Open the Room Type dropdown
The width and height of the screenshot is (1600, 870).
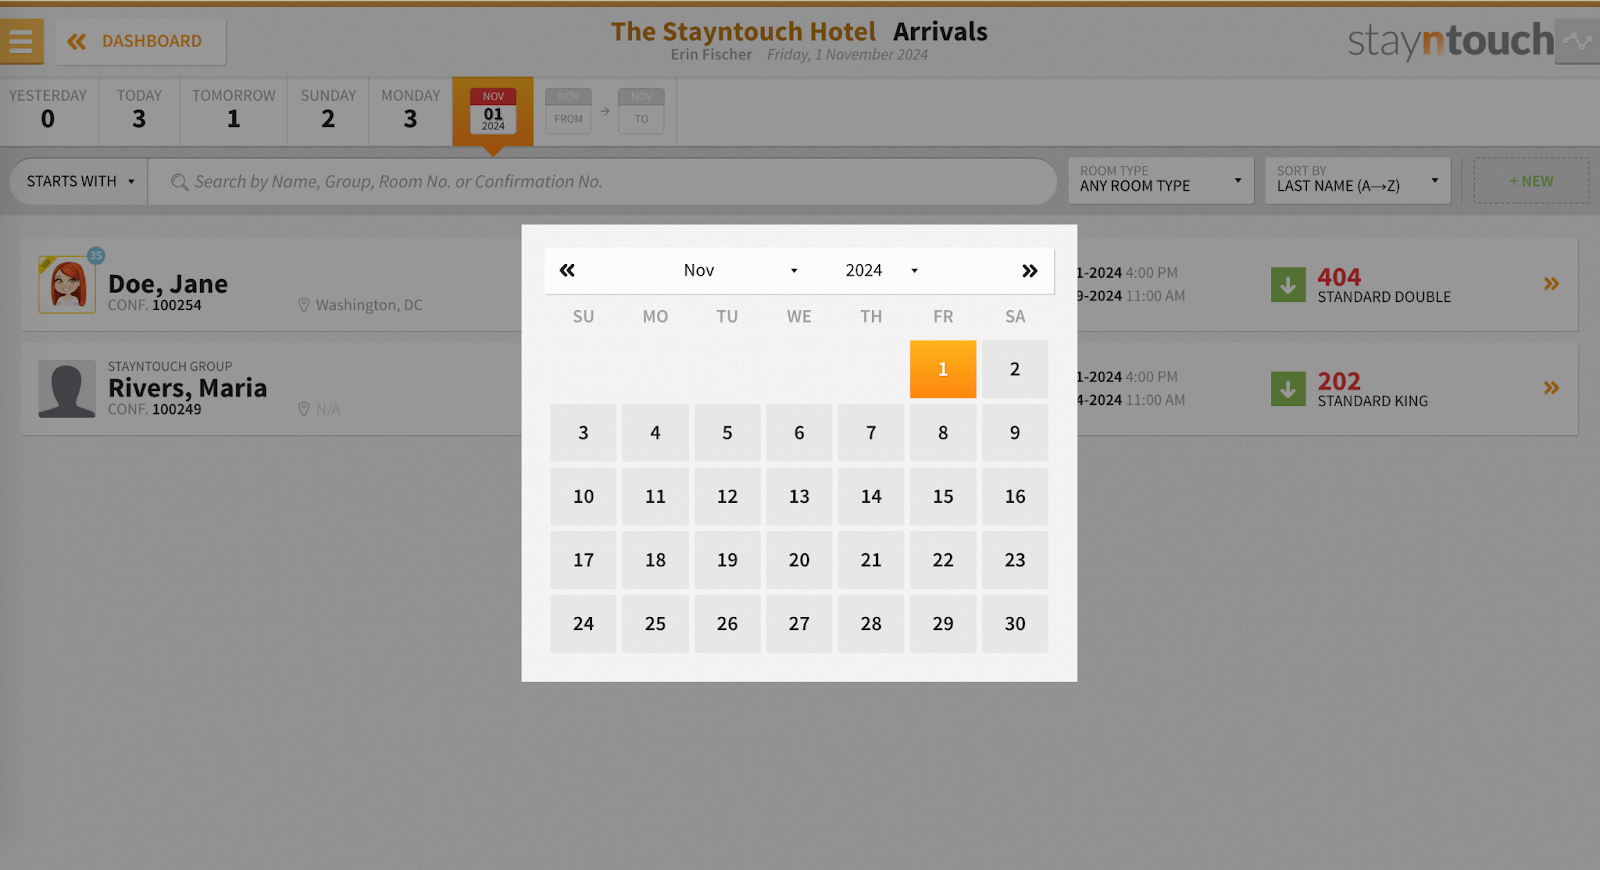[x=1161, y=180]
